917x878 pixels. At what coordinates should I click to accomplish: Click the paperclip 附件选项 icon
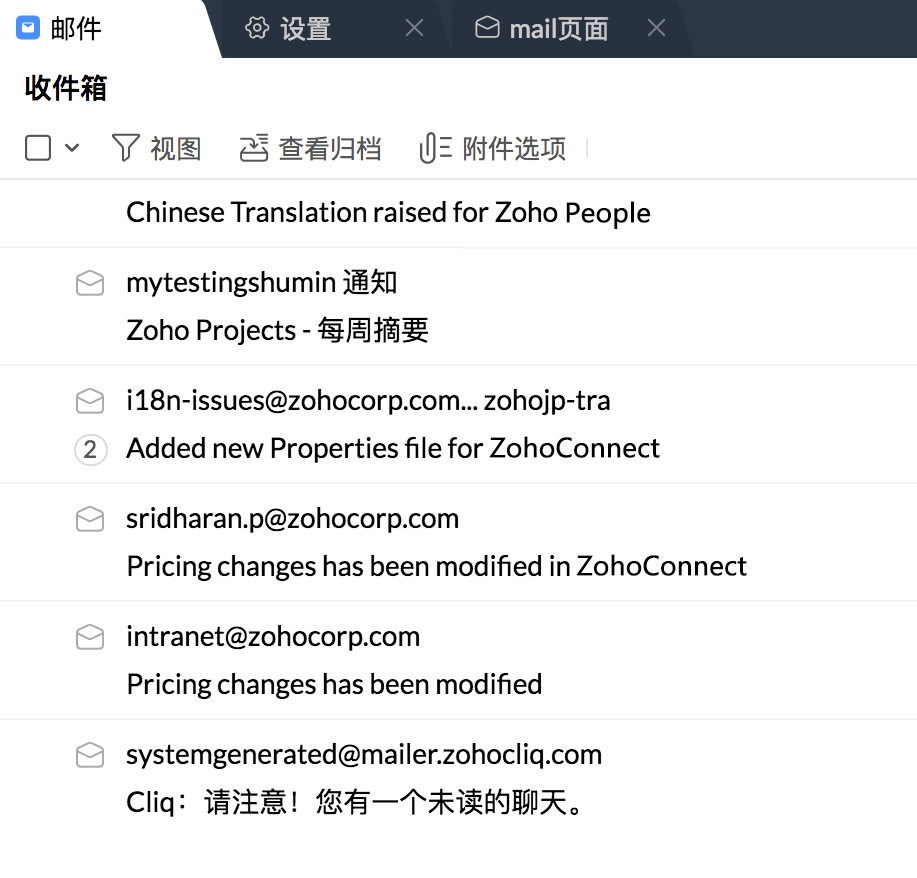point(435,148)
